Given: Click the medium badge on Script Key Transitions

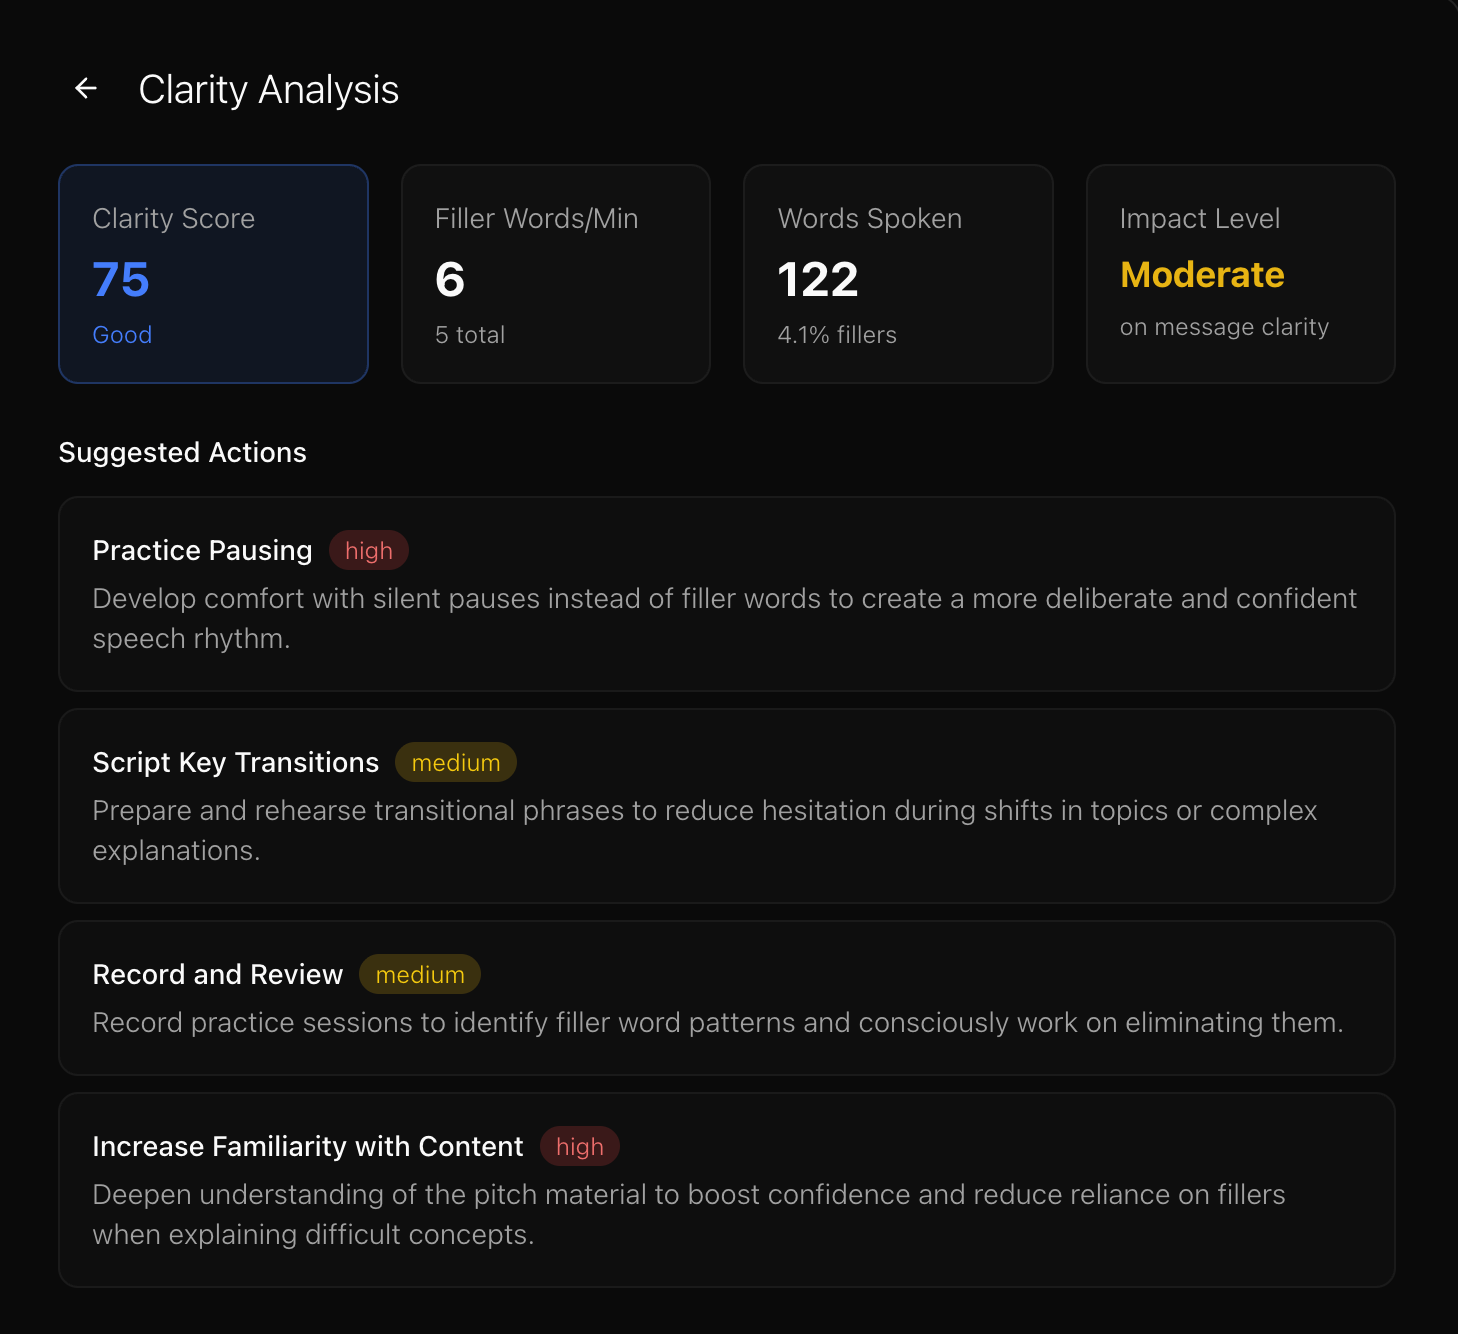Looking at the screenshot, I should click(455, 762).
